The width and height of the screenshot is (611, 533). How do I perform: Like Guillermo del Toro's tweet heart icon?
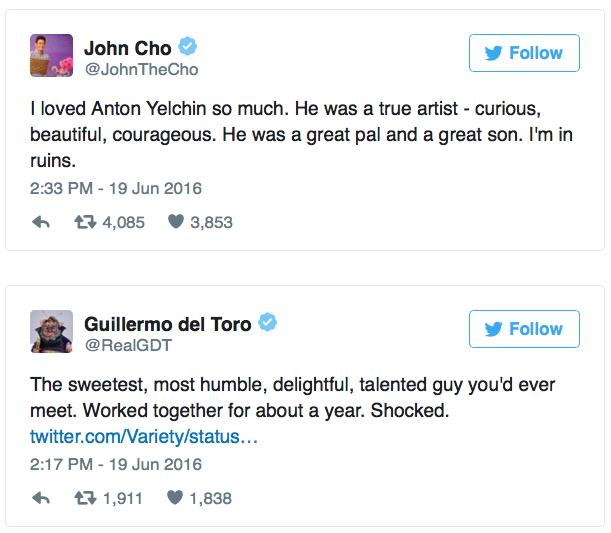tap(175, 498)
